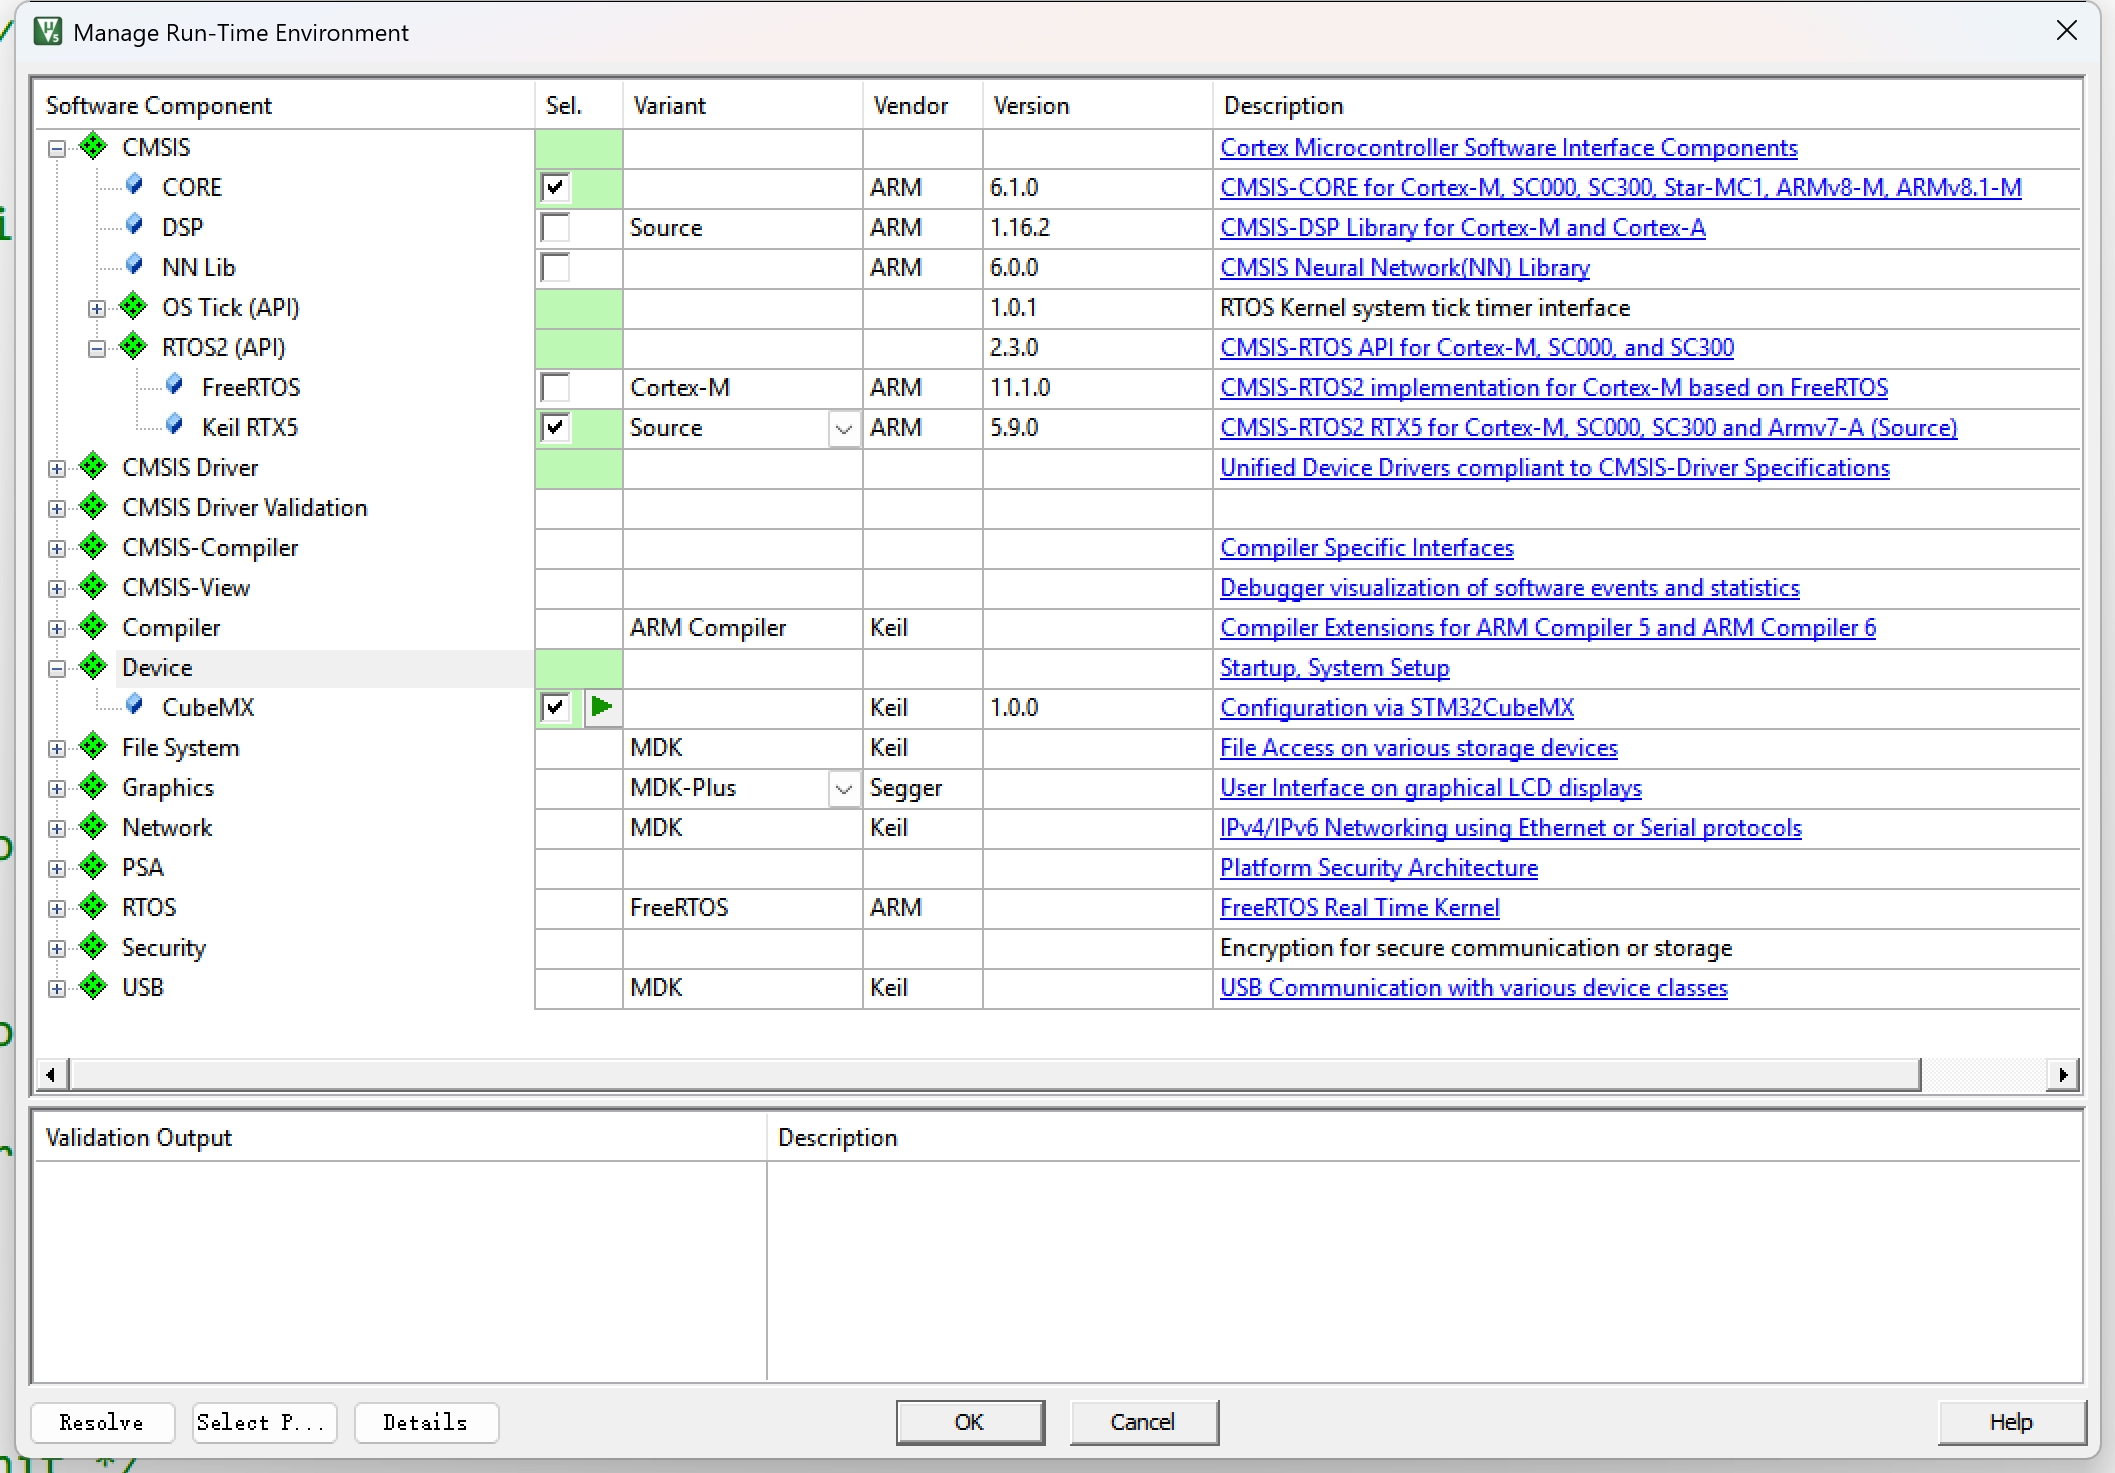Uncheck the Device CubeMX checkbox
Viewport: 2115px width, 1473px height.
[555, 707]
